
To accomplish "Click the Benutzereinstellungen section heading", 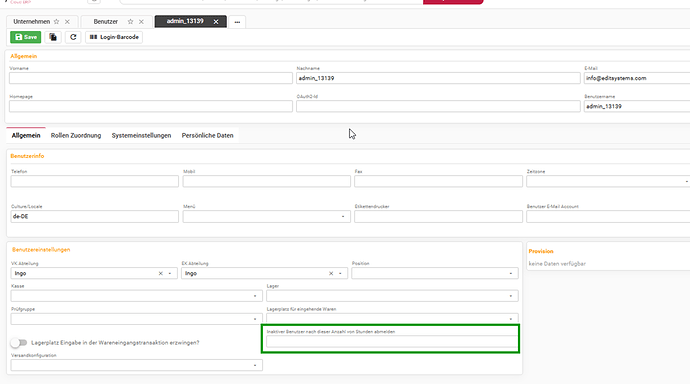I will coord(41,249).
